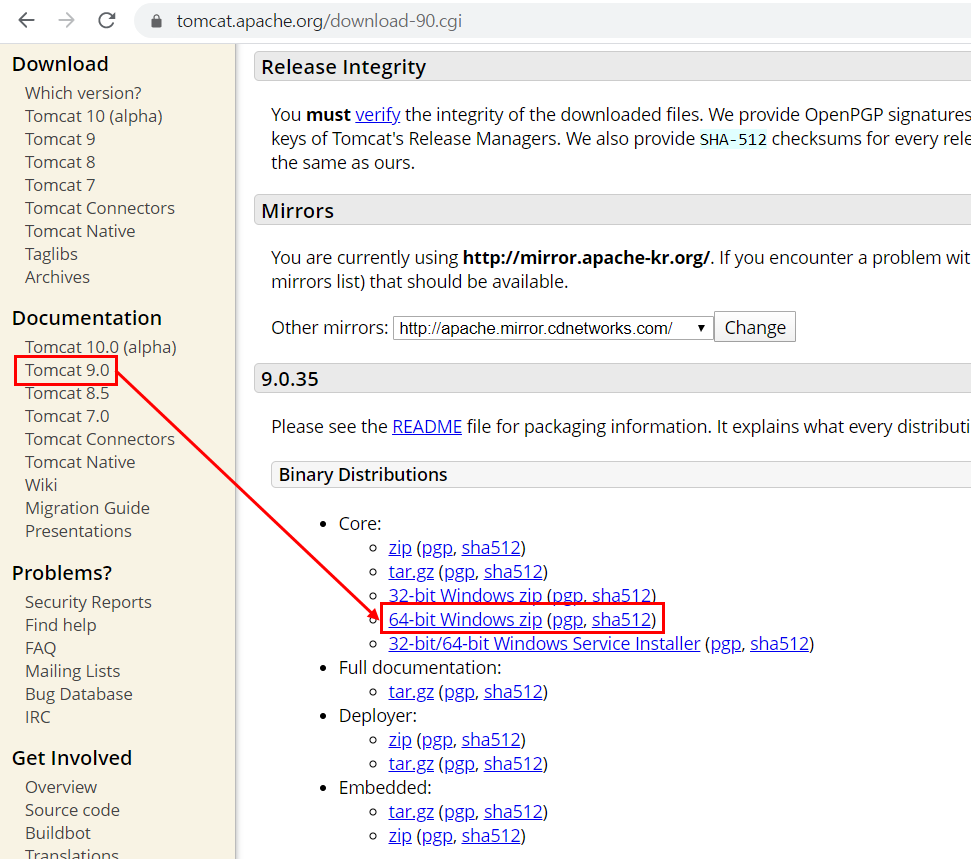Open Tomcat Connectors under Download

(100, 207)
